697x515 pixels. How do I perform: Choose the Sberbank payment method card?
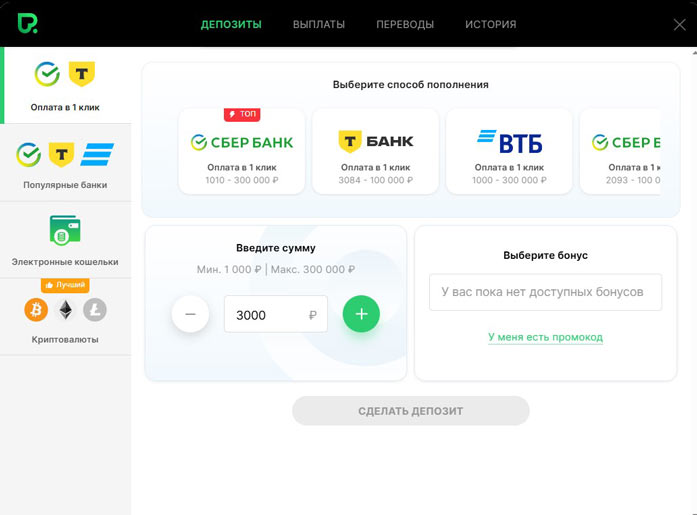click(x=241, y=151)
